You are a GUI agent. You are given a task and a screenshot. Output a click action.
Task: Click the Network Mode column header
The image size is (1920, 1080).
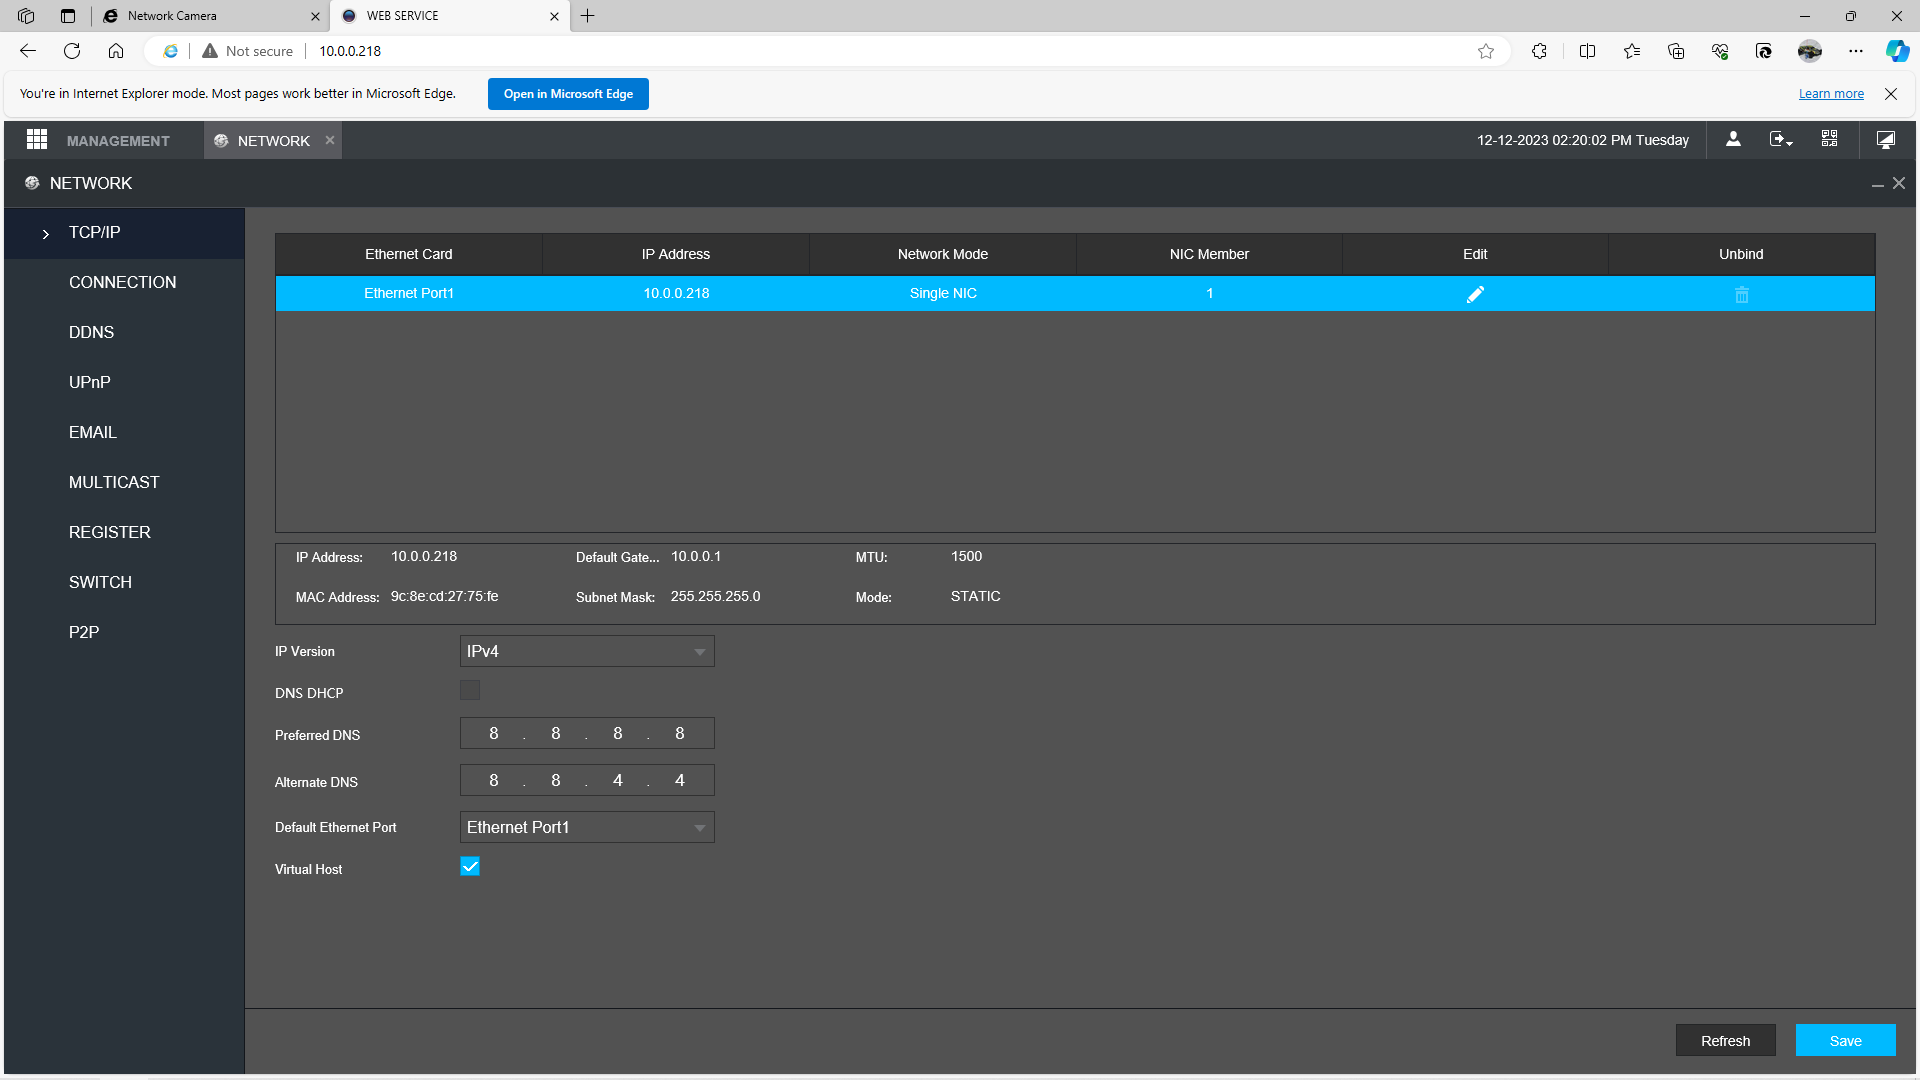coord(943,254)
